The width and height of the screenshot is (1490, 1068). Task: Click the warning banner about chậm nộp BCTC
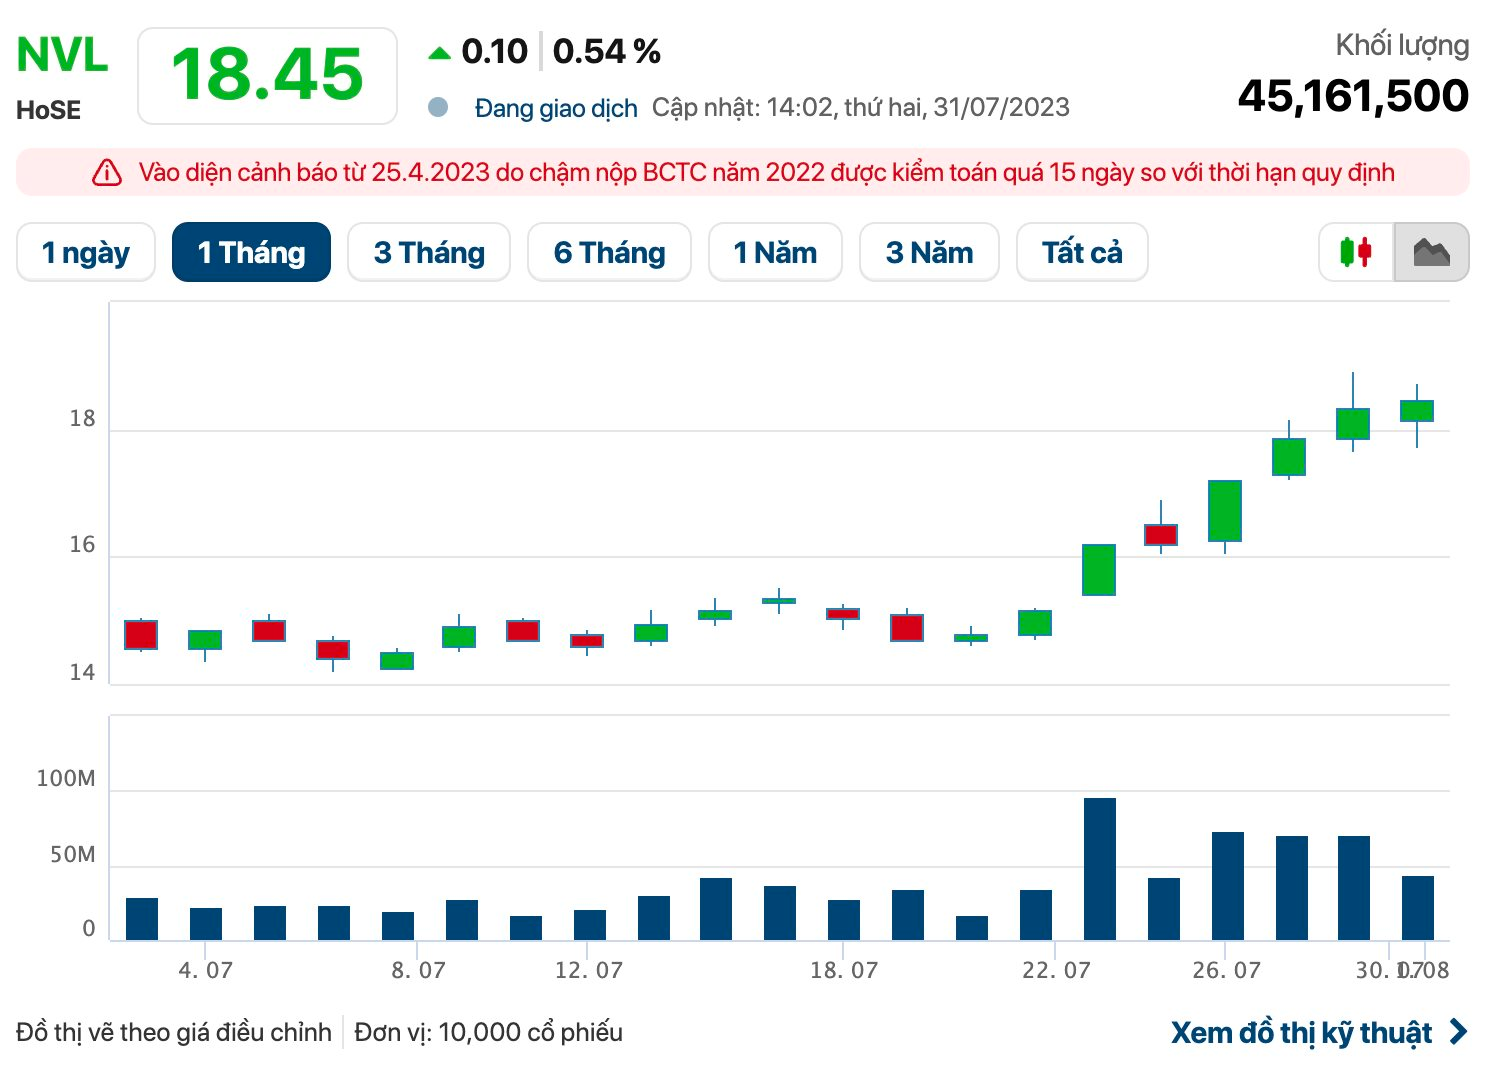[743, 173]
